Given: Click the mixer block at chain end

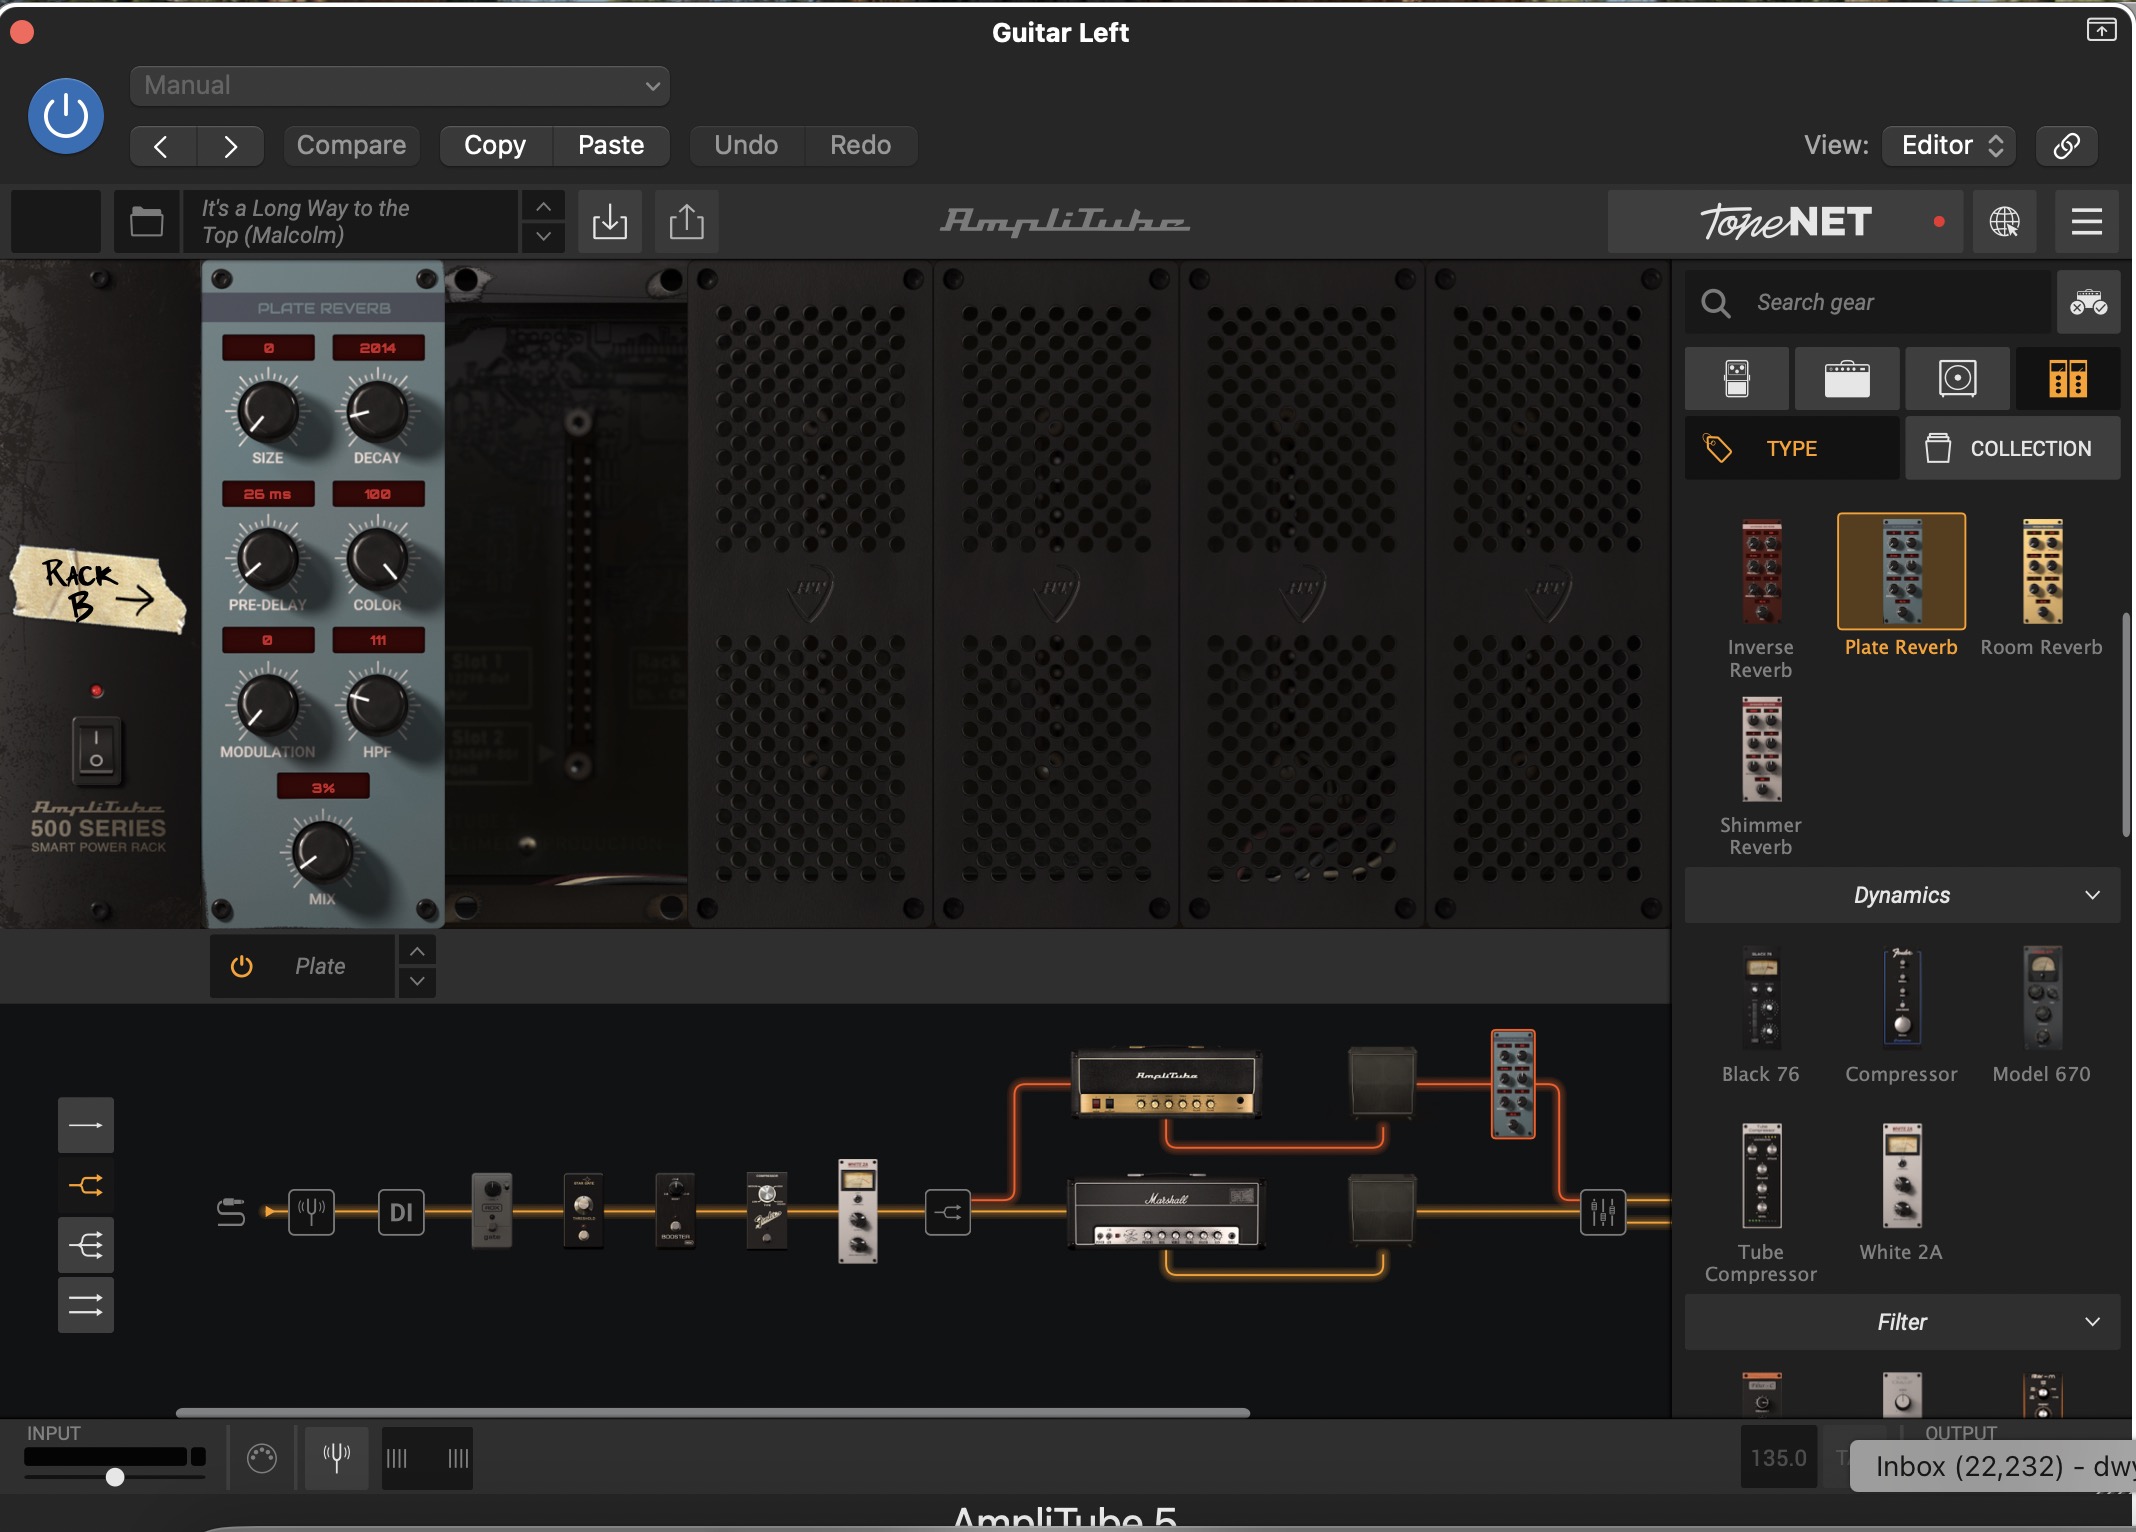Looking at the screenshot, I should coord(1602,1212).
